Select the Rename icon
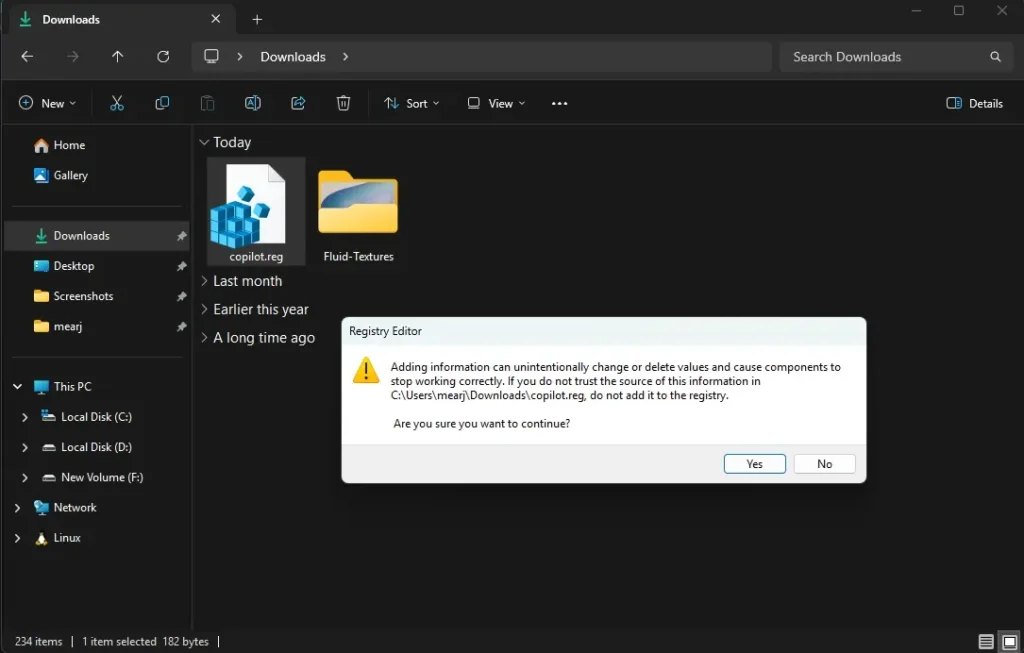Viewport: 1024px width, 653px height. pos(252,103)
